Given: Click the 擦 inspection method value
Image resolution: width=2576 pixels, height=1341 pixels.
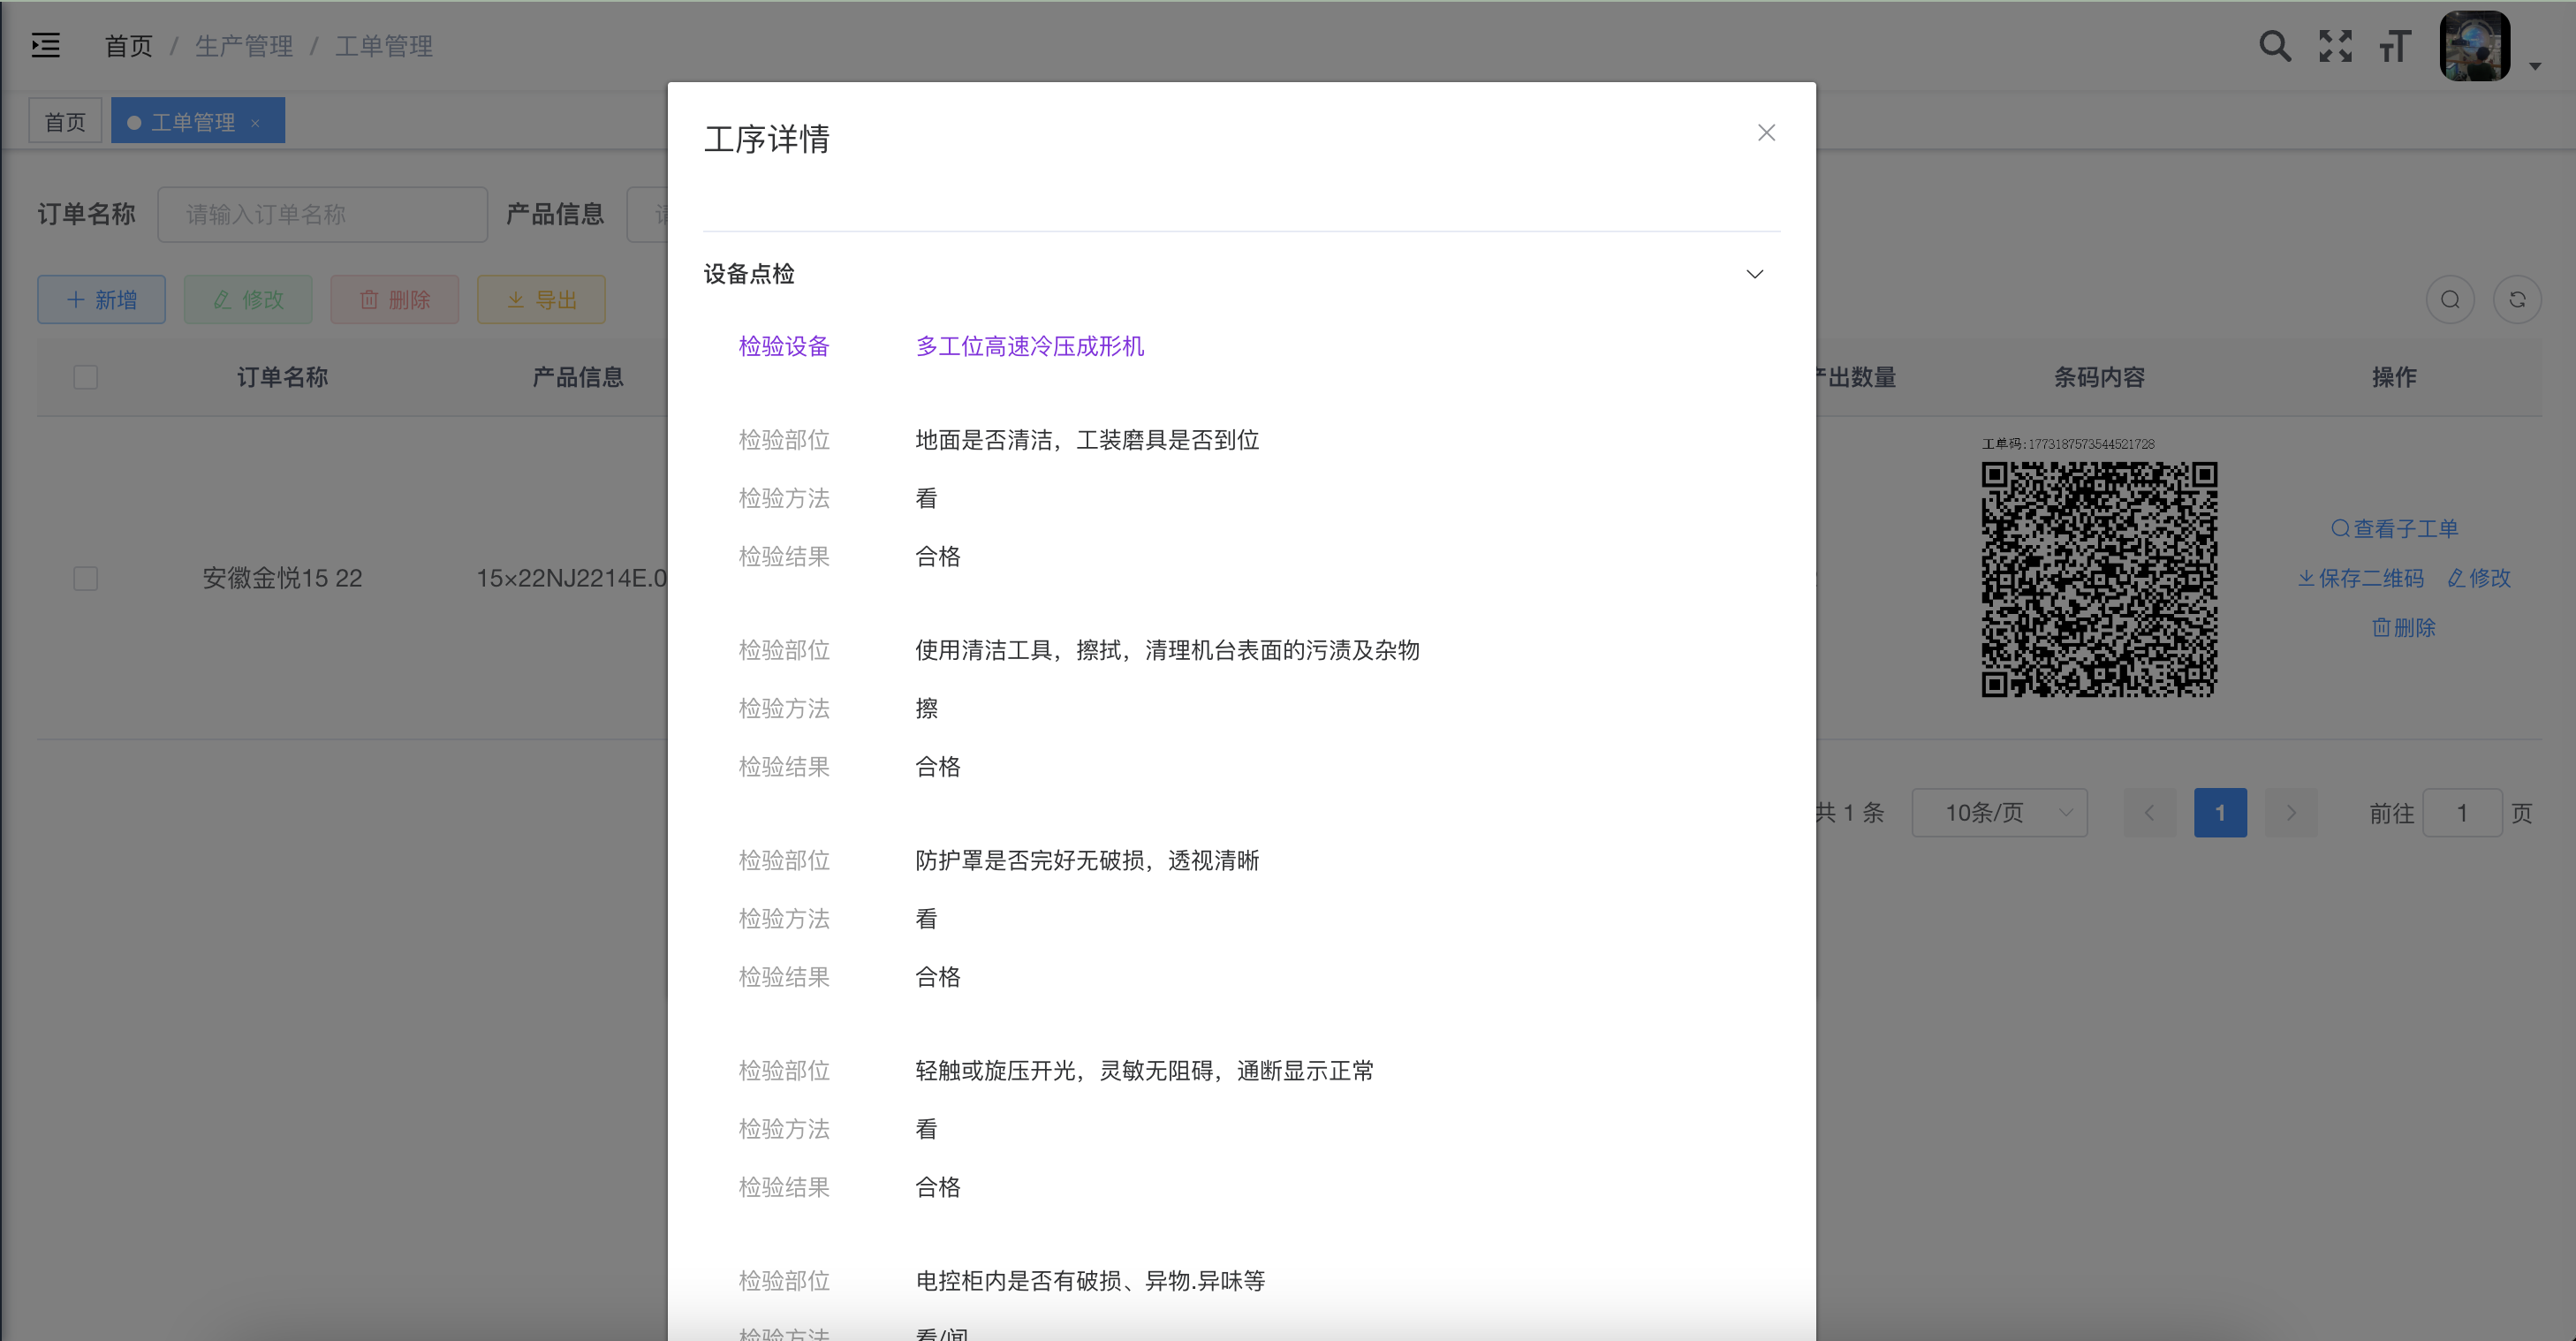Looking at the screenshot, I should (927, 708).
